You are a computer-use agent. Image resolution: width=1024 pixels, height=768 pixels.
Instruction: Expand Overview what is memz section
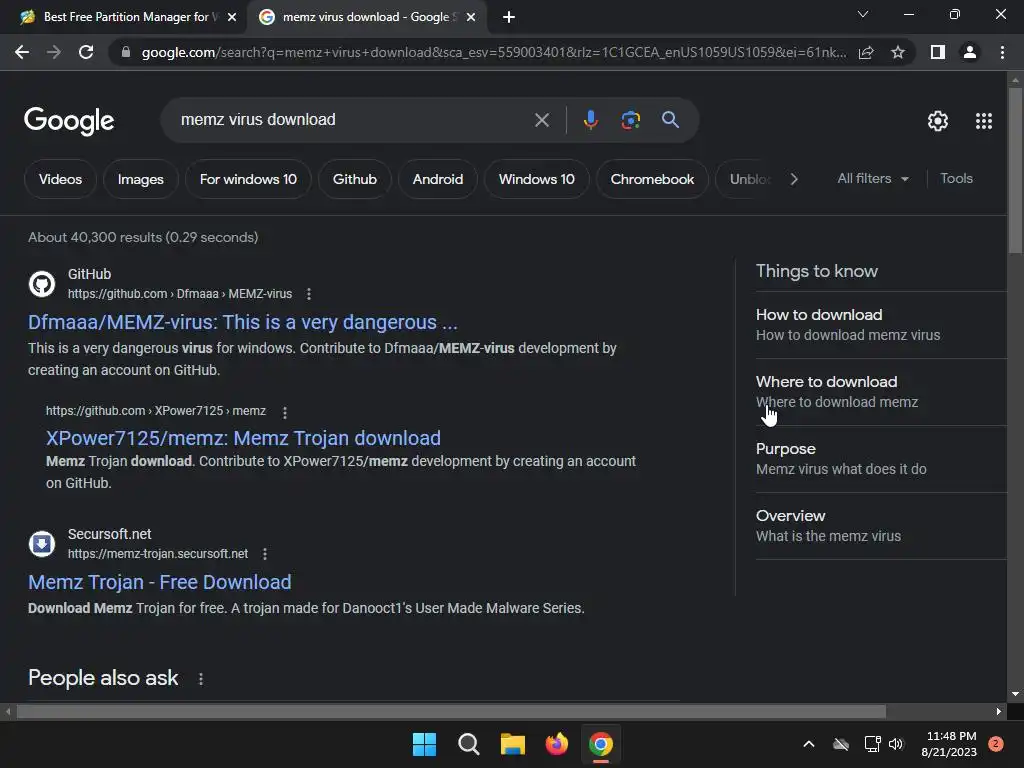click(881, 526)
